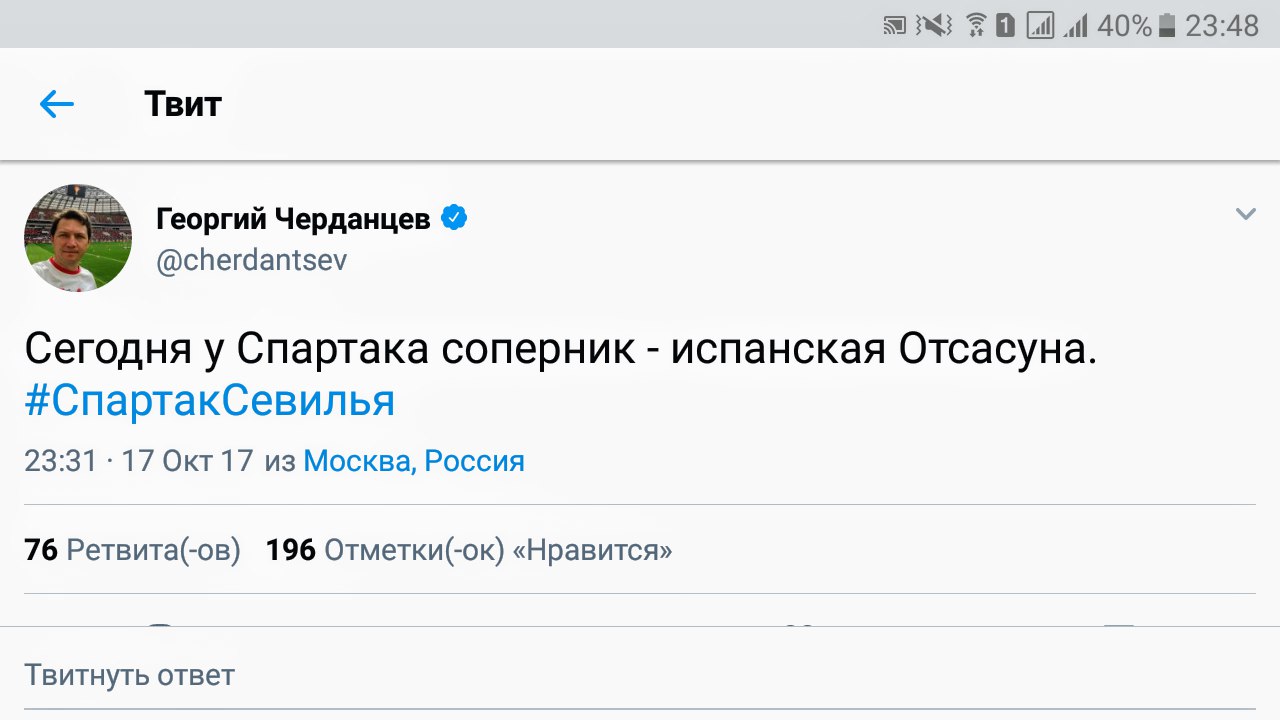This screenshot has width=1280, height=720.
Task: Tap the Георгий Черданцев display name
Action: 293,219
